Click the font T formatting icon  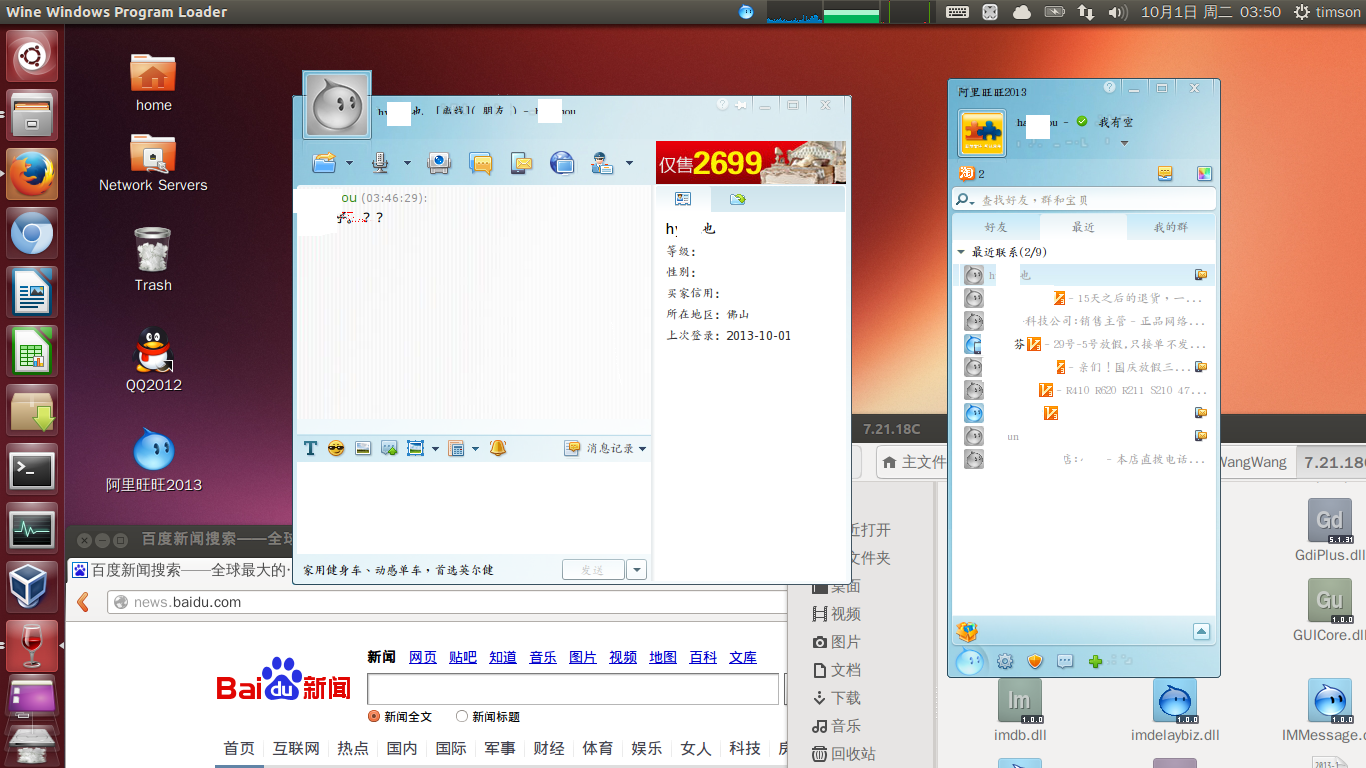pyautogui.click(x=310, y=448)
